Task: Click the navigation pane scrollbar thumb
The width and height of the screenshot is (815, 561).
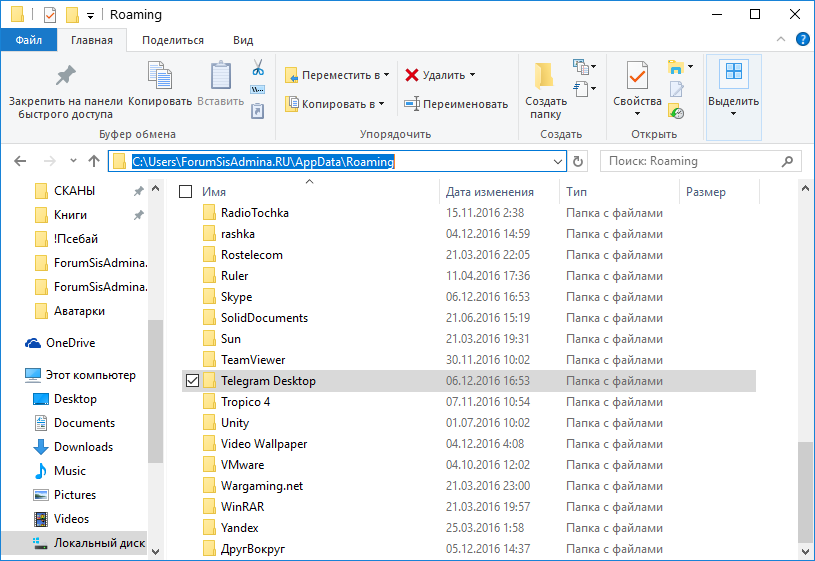Action: point(155,391)
